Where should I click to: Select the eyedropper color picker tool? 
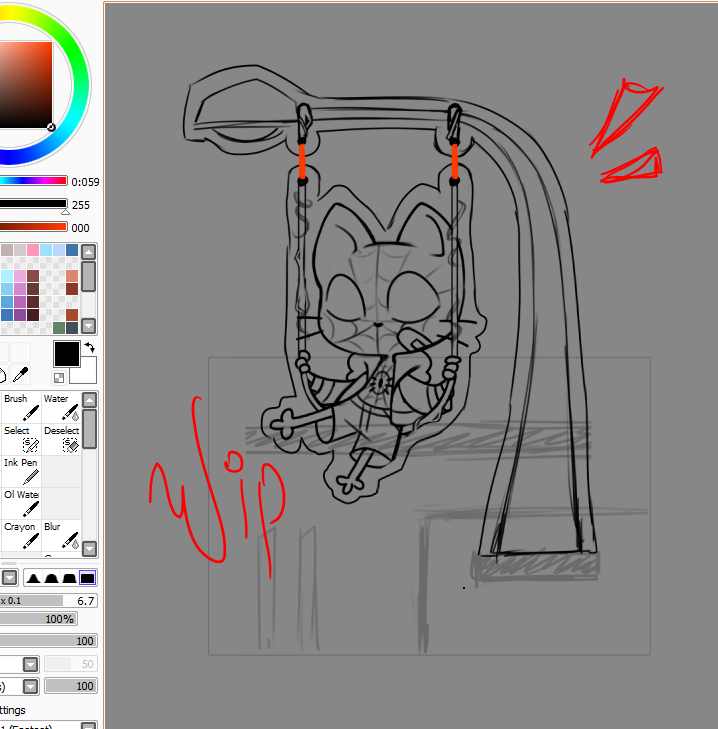pos(20,375)
